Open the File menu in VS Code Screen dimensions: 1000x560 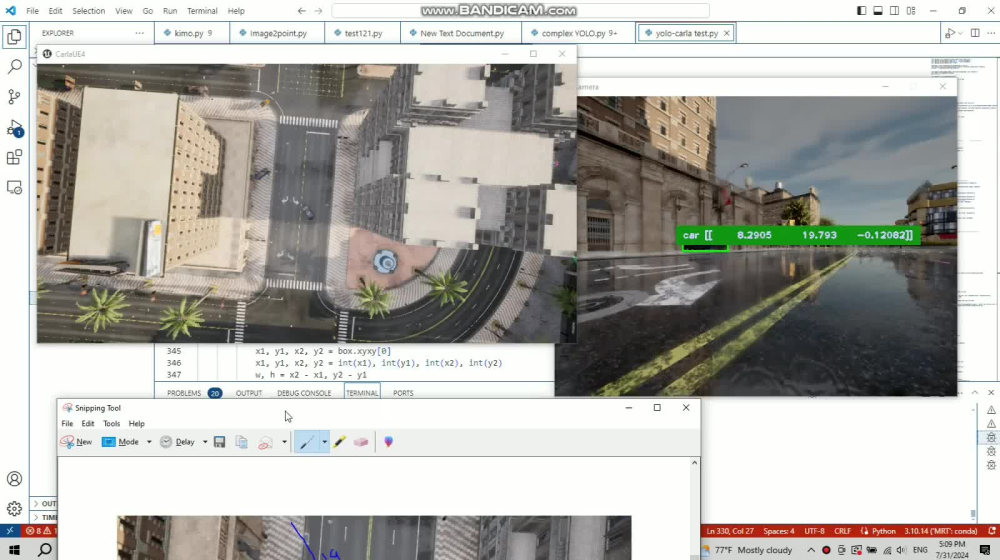(33, 11)
